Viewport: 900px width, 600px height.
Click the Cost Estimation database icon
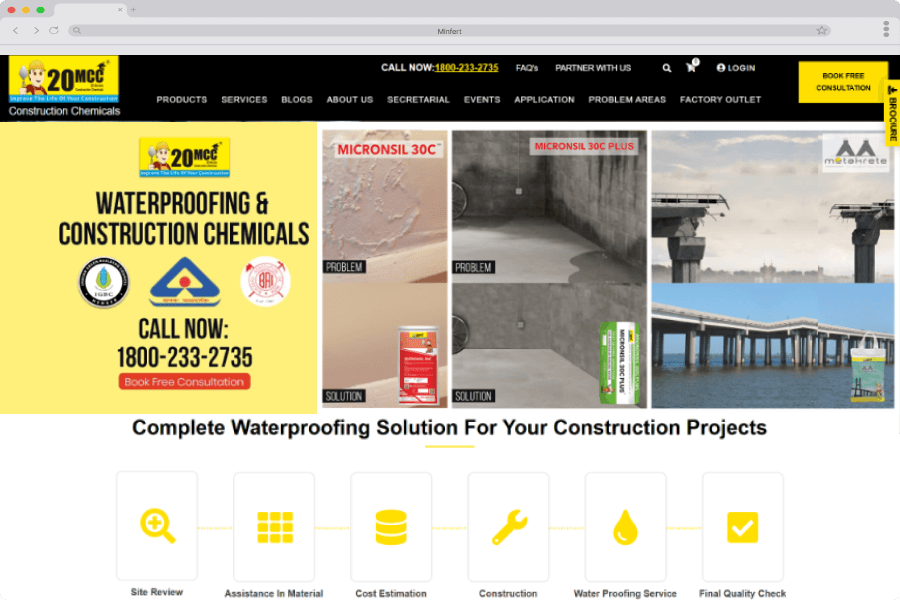point(391,527)
